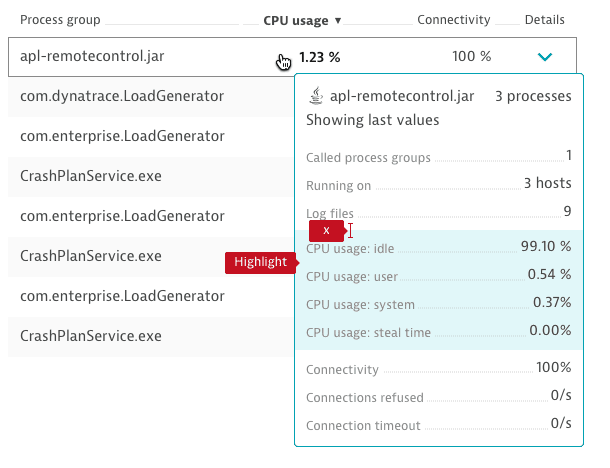This screenshot has width=610, height=468.
Task: Click 'Called process groups' label
Action: tap(368, 158)
